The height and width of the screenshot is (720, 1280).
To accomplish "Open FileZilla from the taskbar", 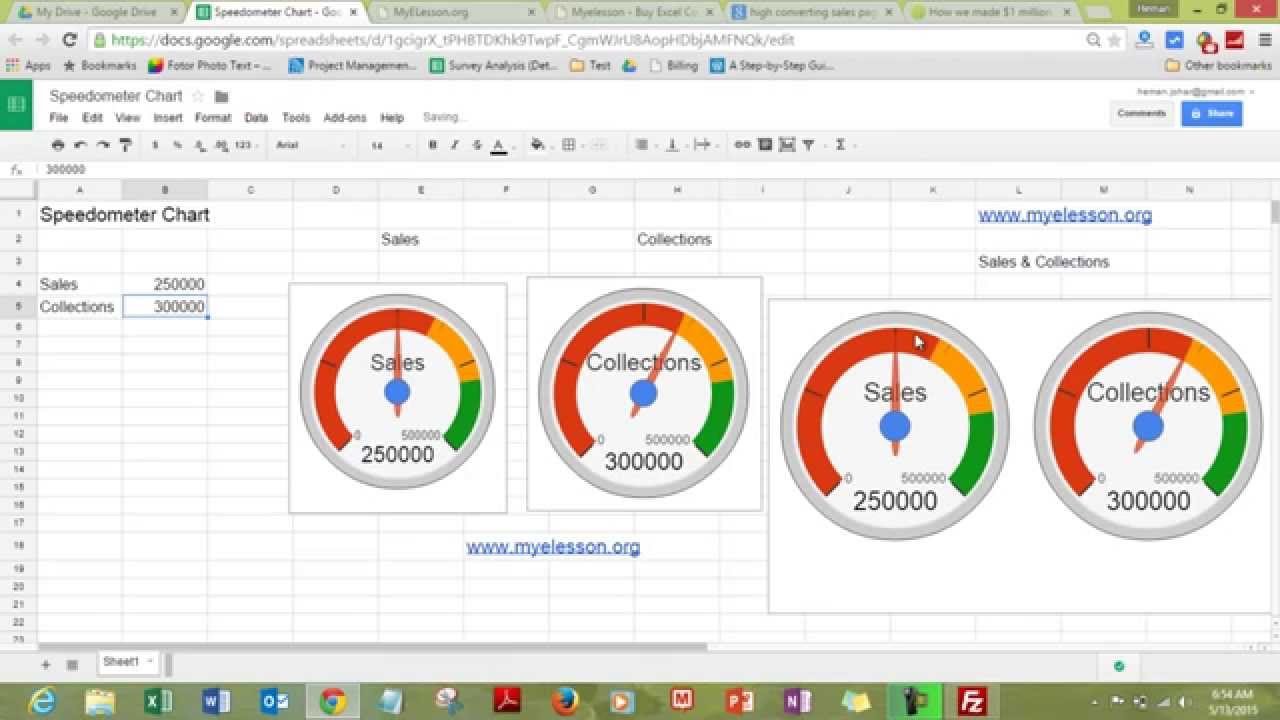I will click(x=972, y=701).
